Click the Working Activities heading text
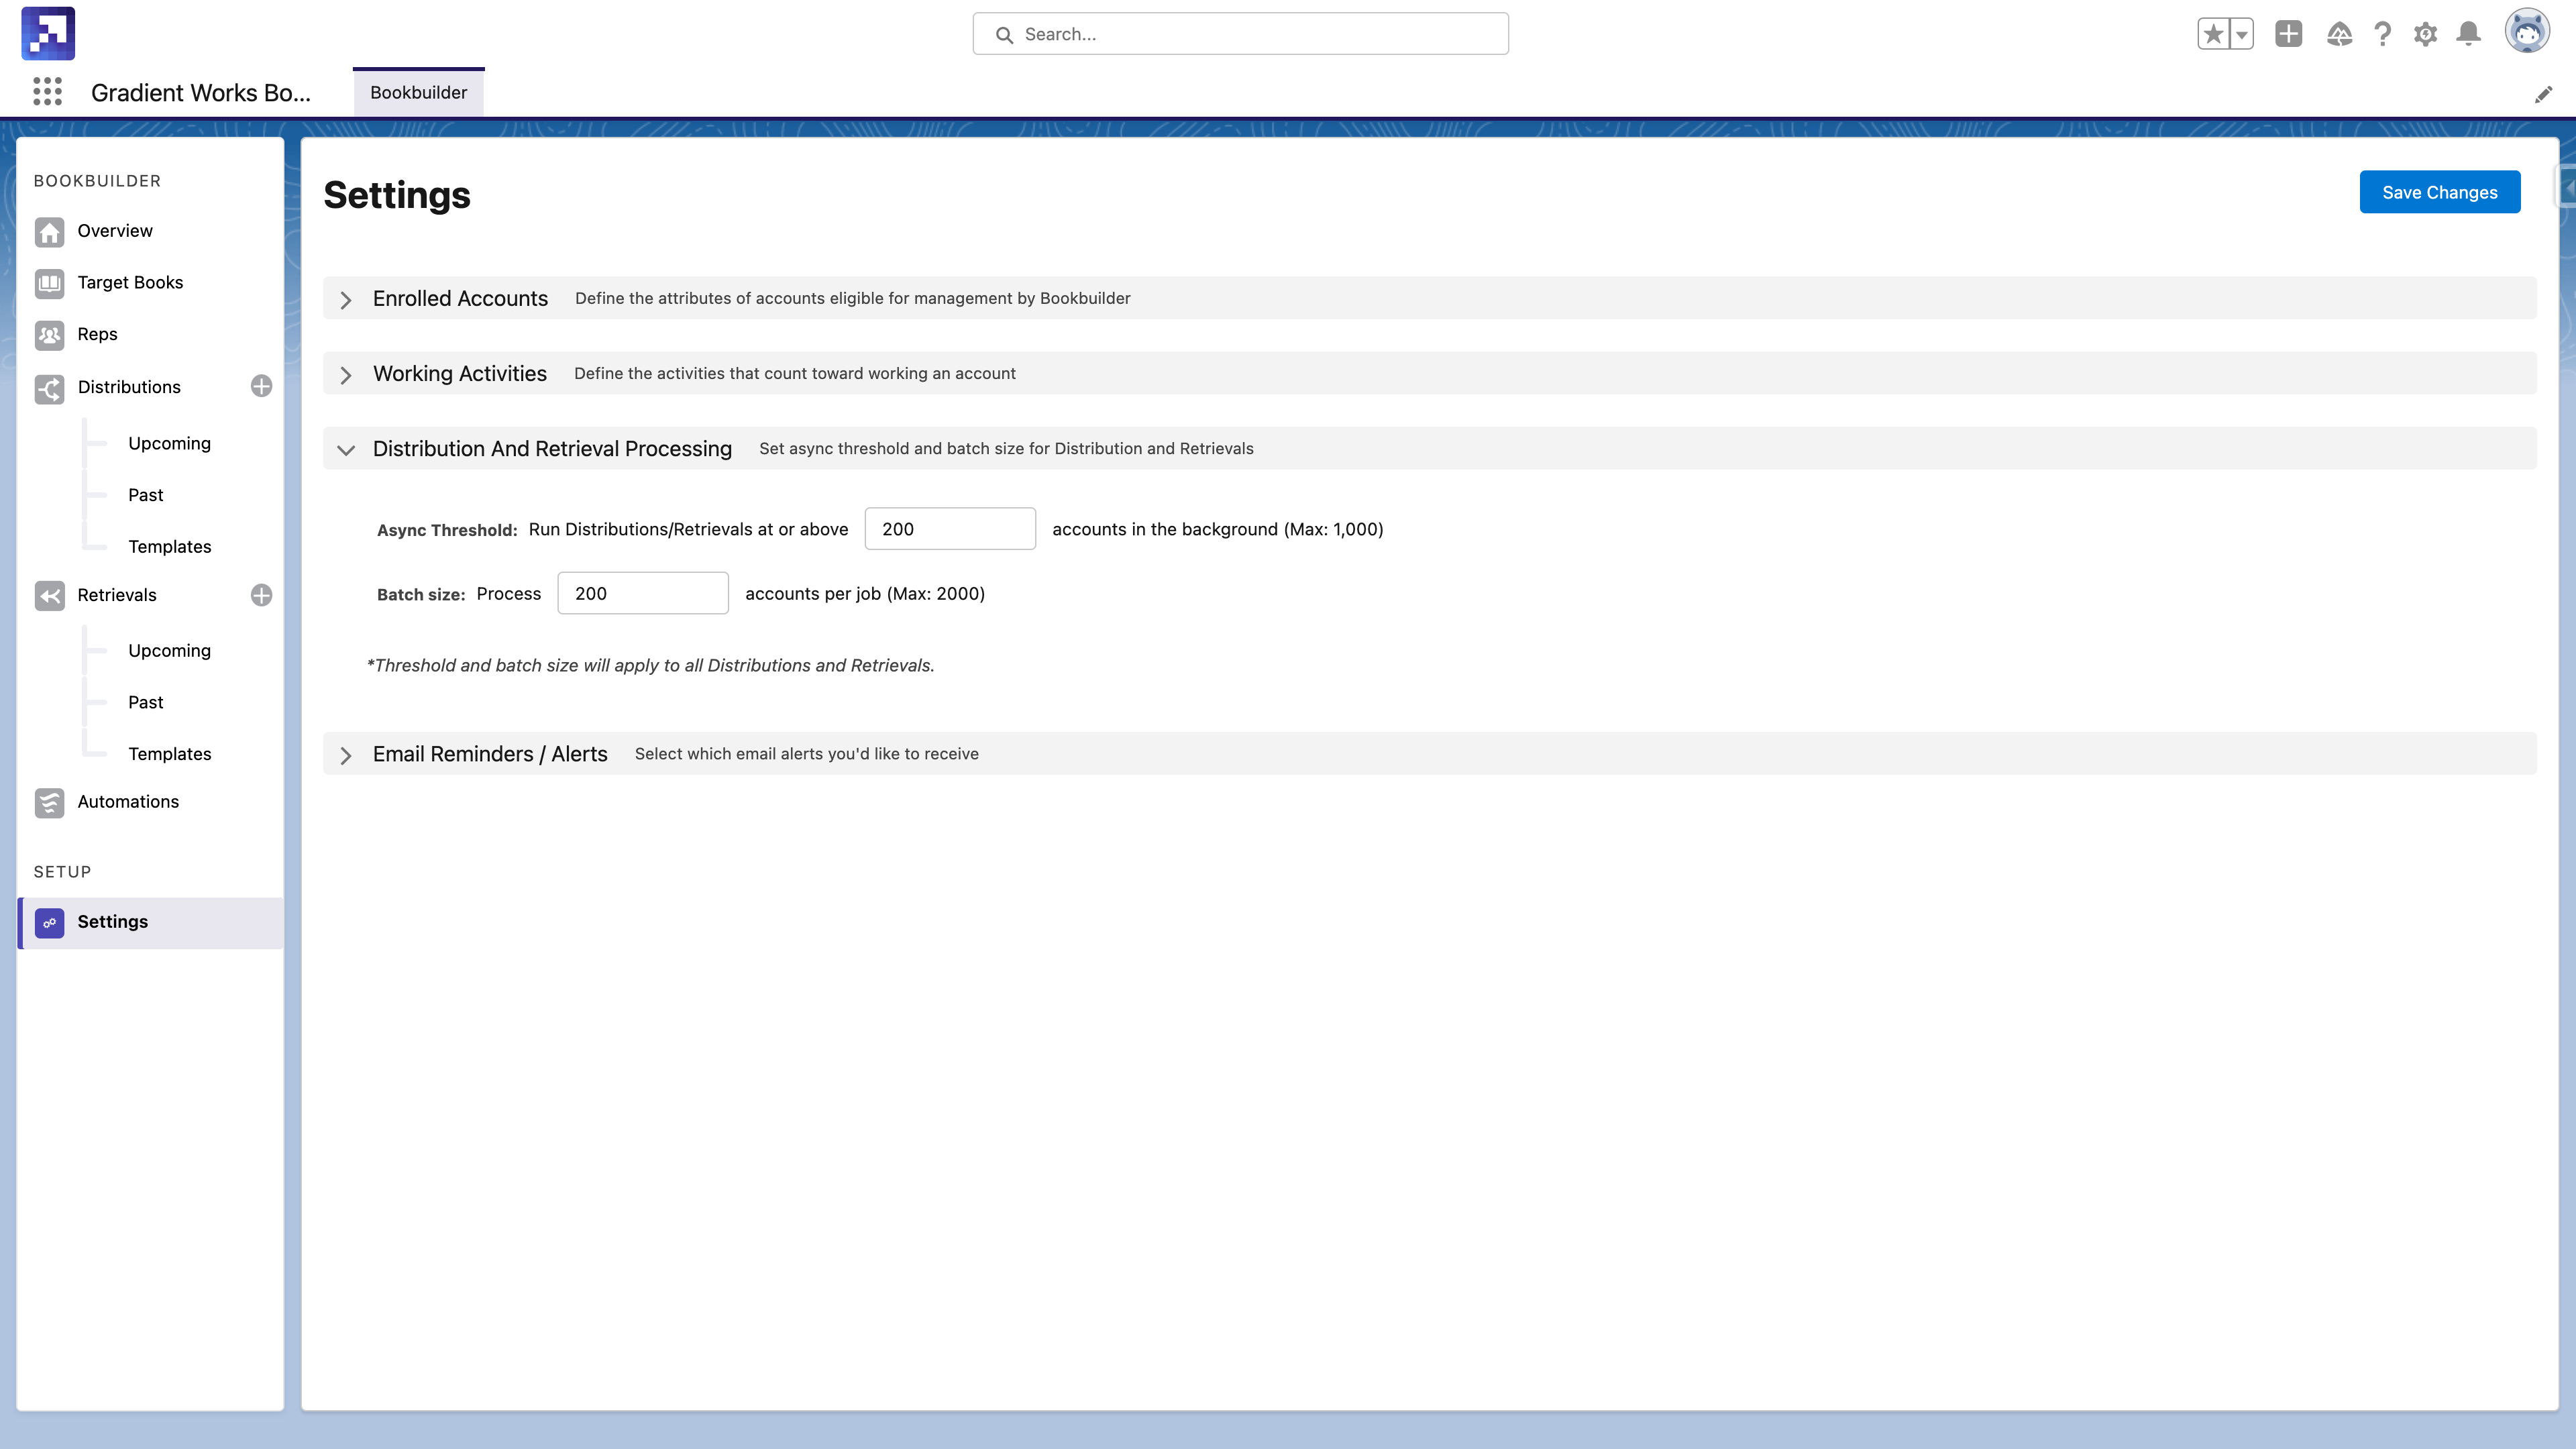The width and height of the screenshot is (2576, 1449). coord(459,373)
